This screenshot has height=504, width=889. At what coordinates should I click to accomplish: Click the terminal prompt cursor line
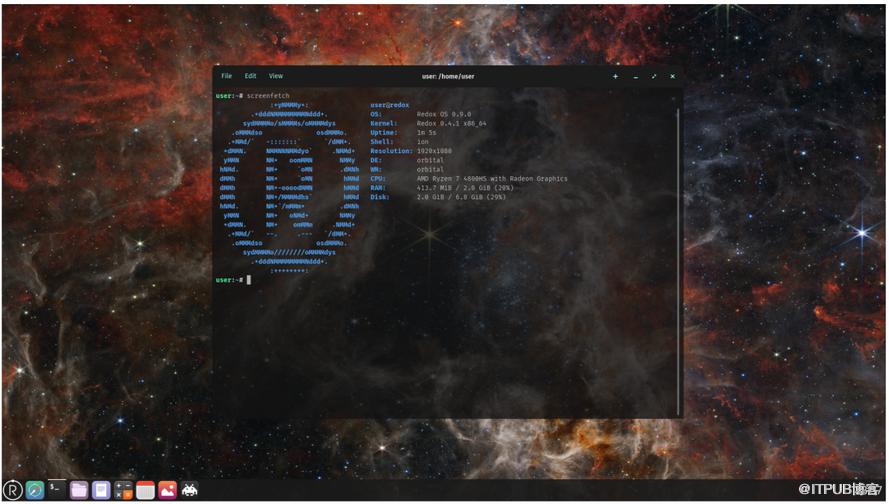(x=233, y=280)
